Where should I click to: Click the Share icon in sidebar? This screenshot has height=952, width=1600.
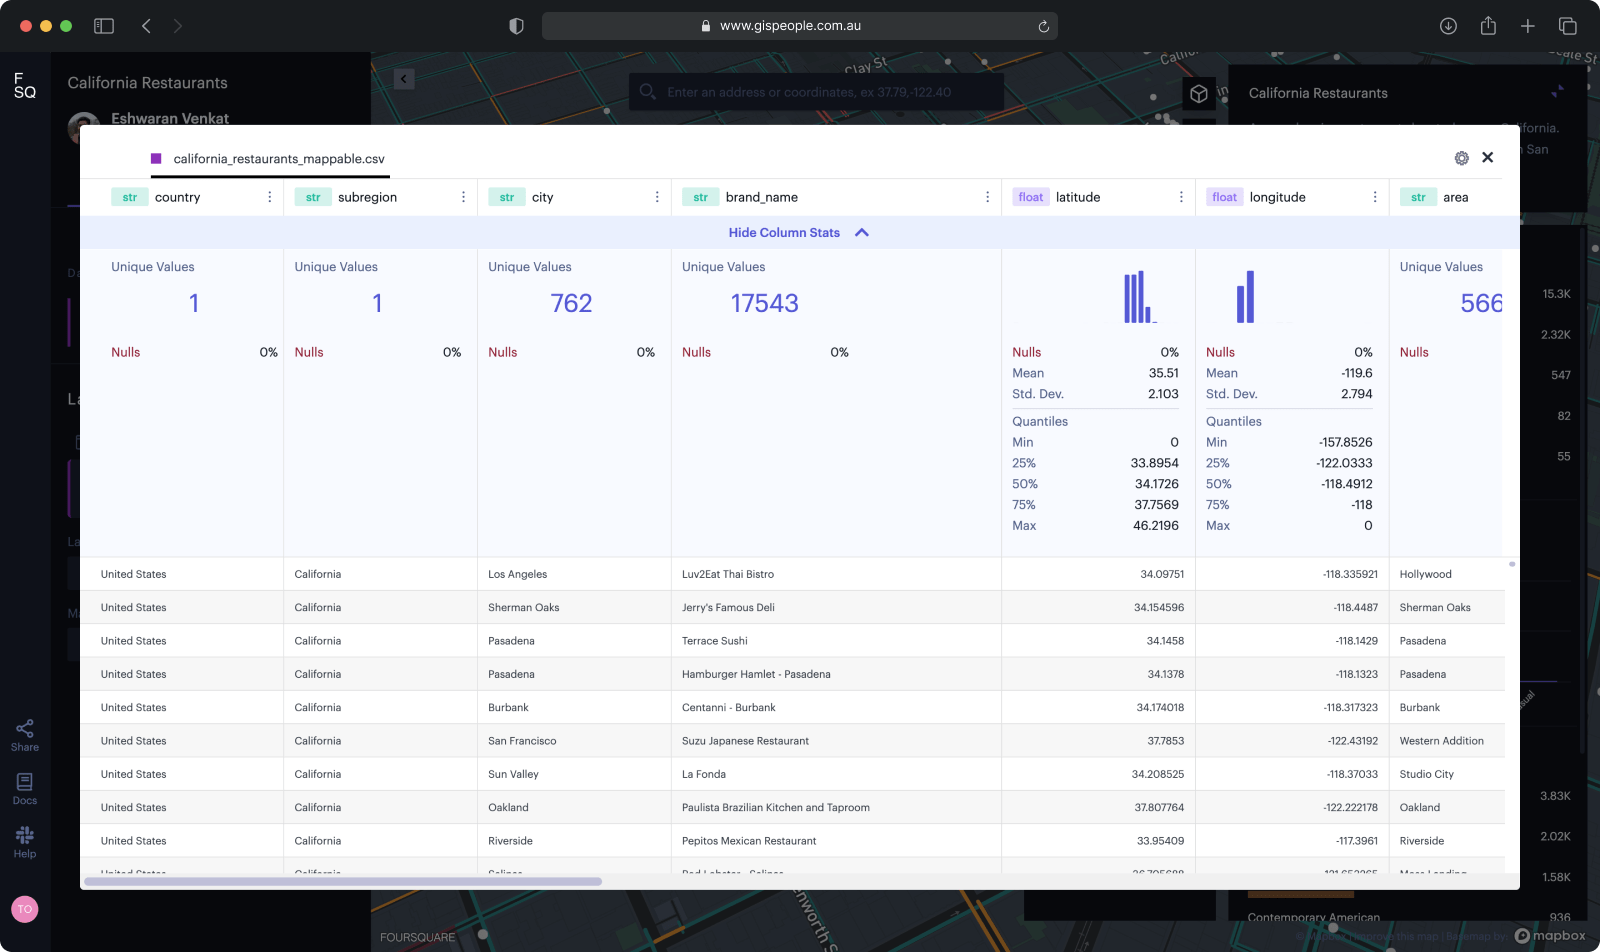click(25, 734)
